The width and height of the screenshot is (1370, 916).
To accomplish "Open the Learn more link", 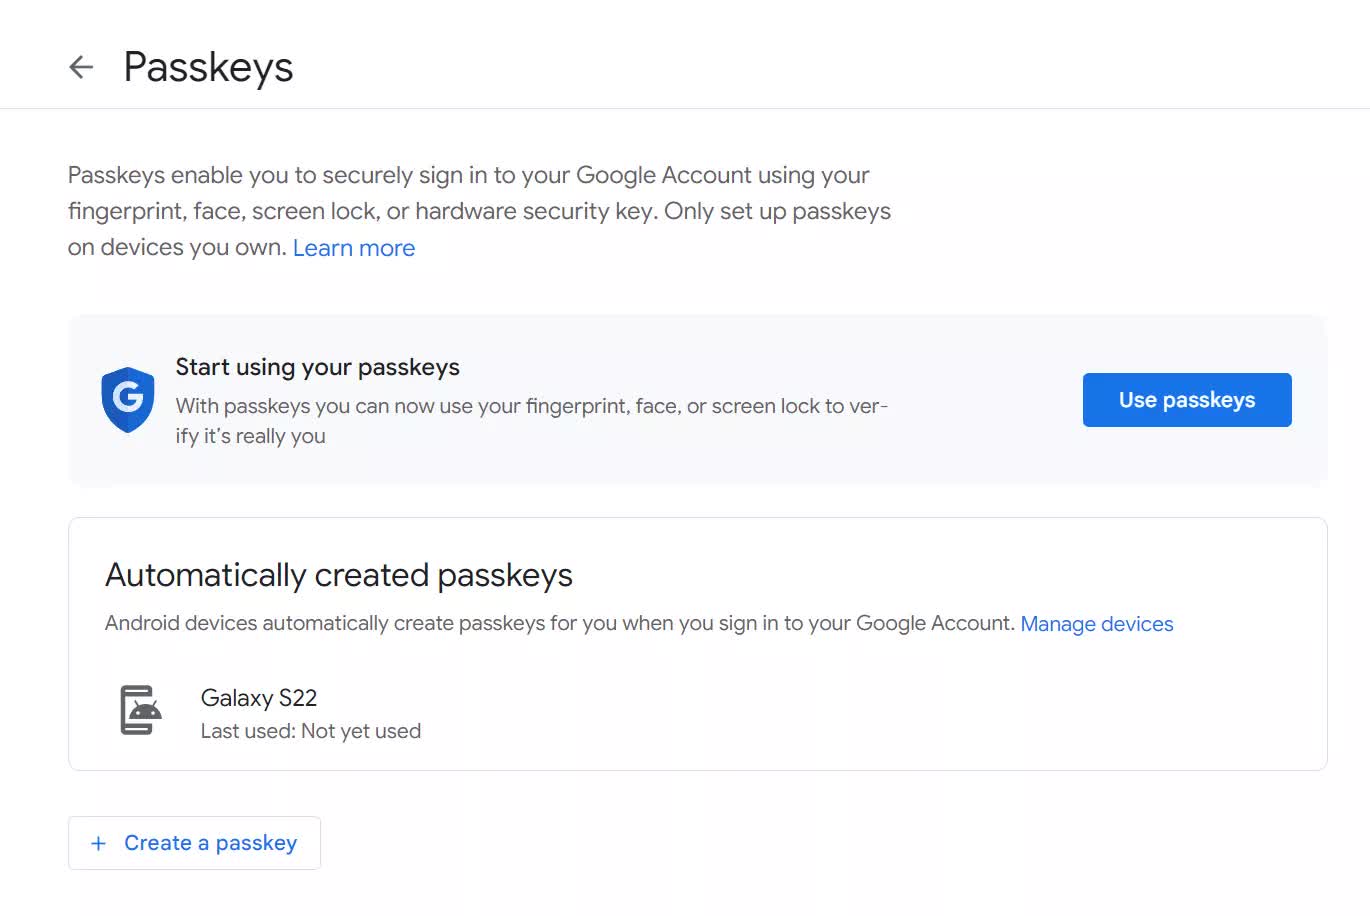I will point(354,248).
